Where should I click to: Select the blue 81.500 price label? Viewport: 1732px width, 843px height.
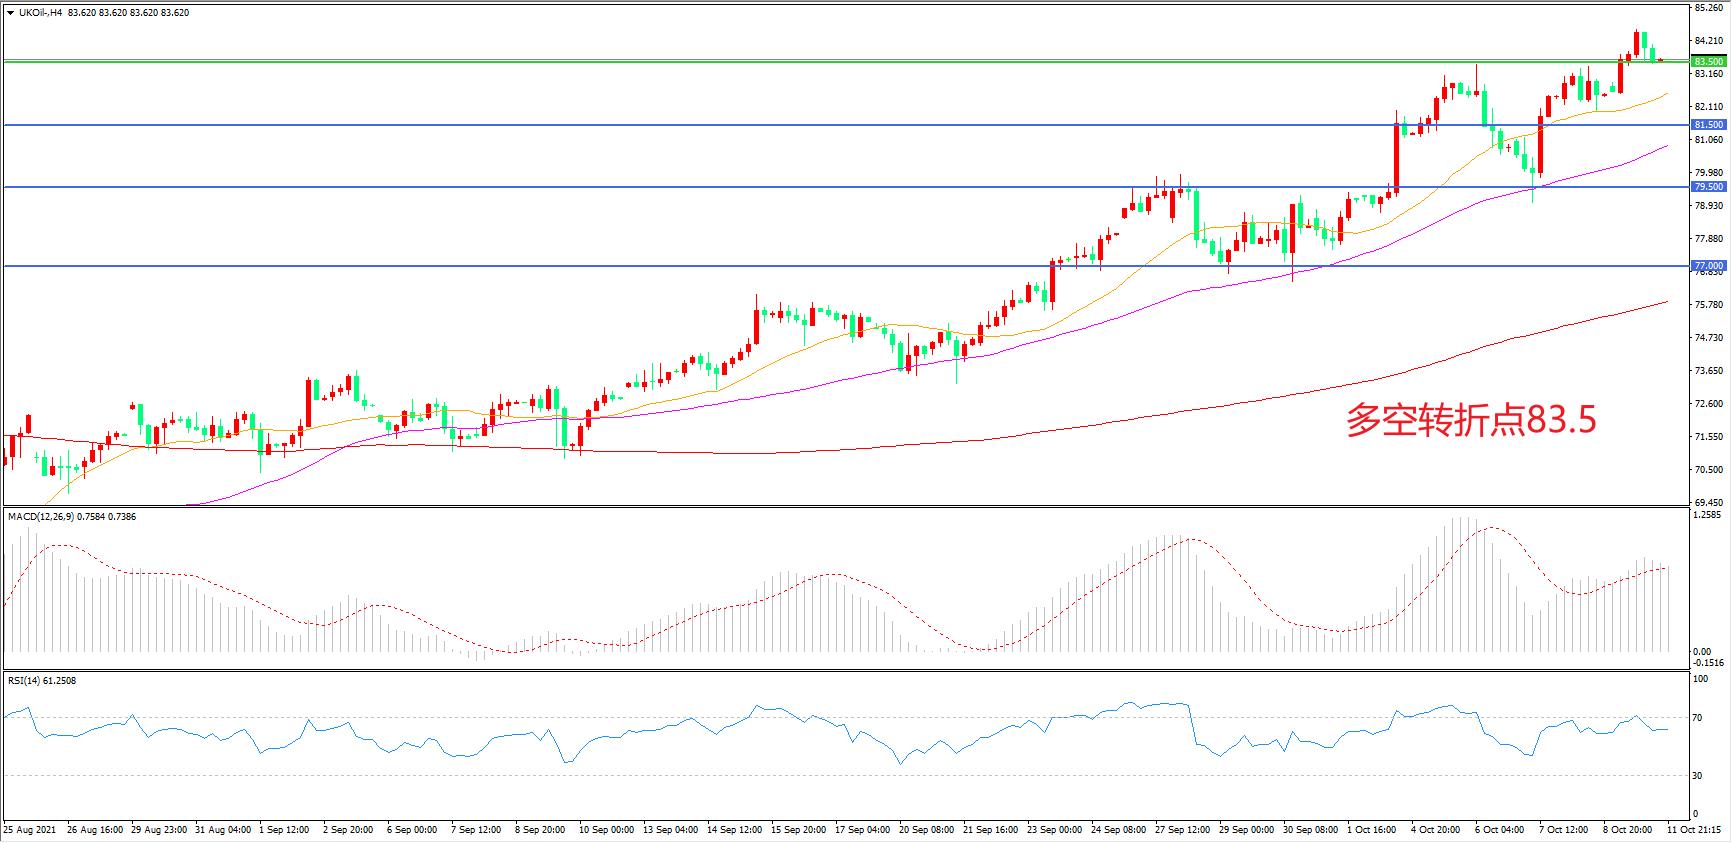[x=1708, y=125]
